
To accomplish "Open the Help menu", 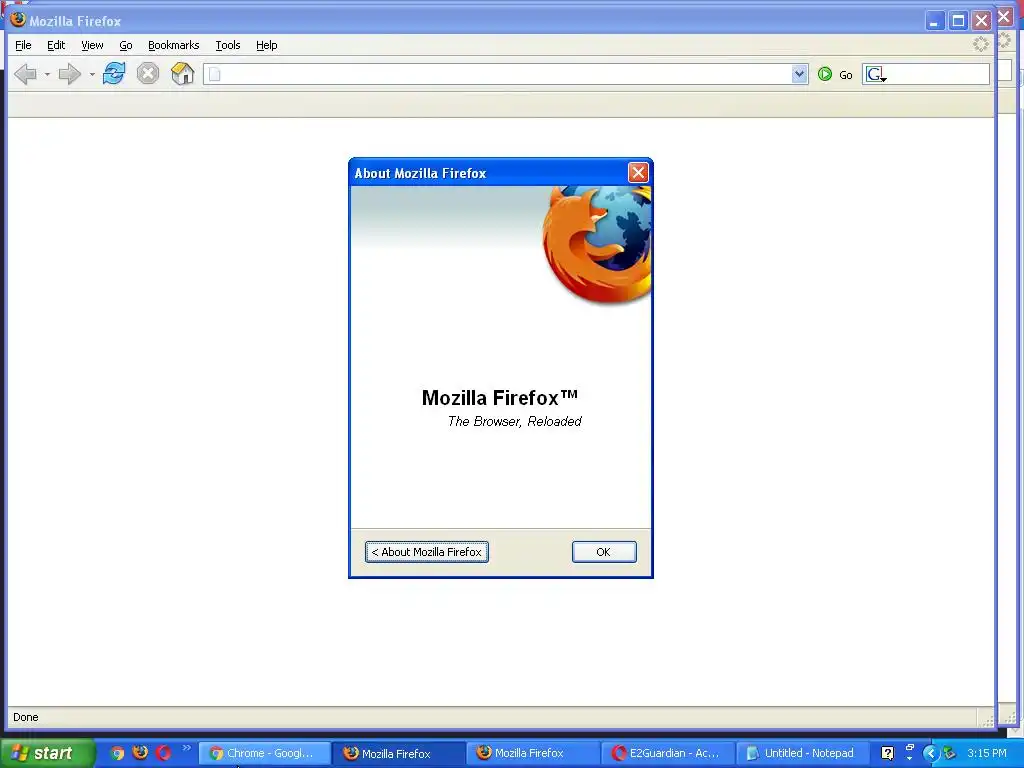I will point(266,45).
